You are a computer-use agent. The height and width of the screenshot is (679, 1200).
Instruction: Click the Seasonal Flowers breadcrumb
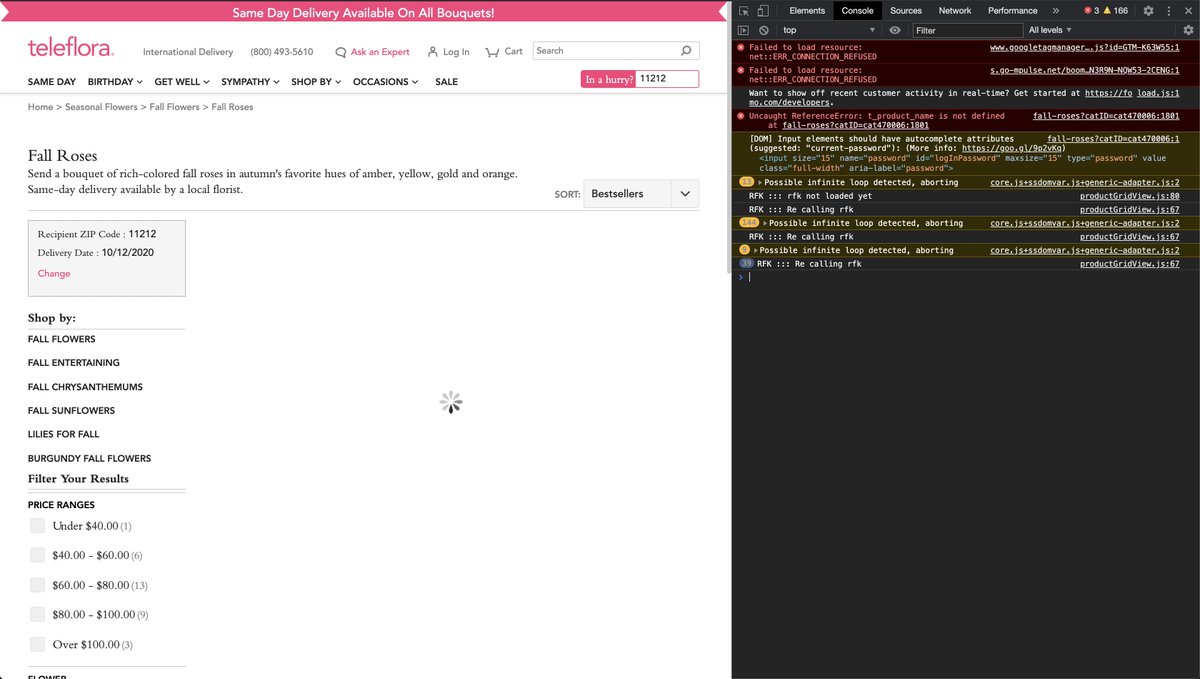click(101, 107)
